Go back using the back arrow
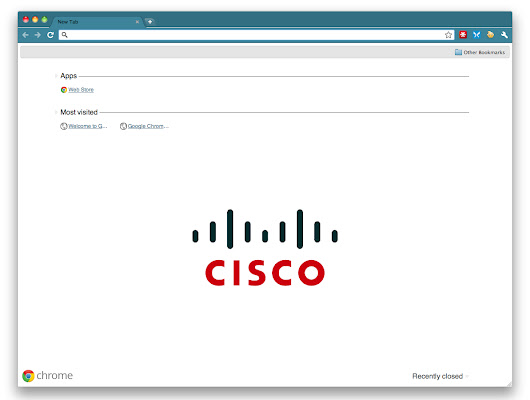 [25, 35]
